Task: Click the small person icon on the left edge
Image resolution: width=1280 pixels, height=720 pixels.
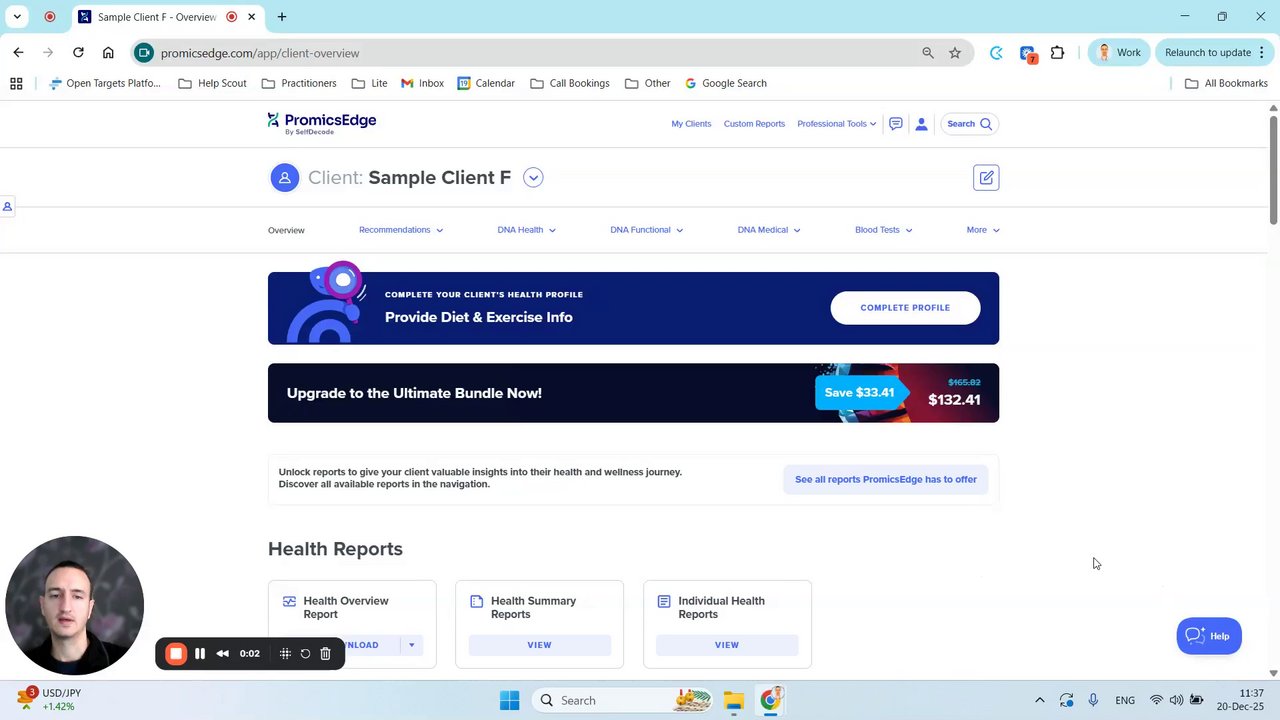Action: coord(7,207)
